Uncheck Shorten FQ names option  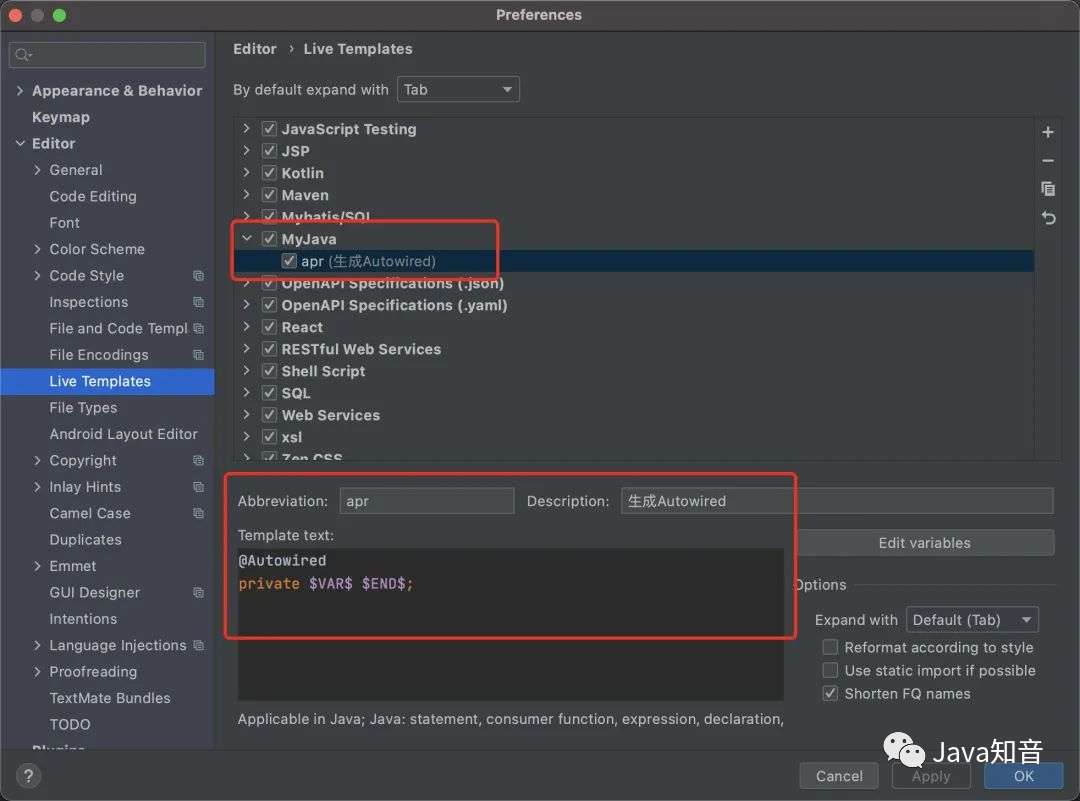coord(830,694)
